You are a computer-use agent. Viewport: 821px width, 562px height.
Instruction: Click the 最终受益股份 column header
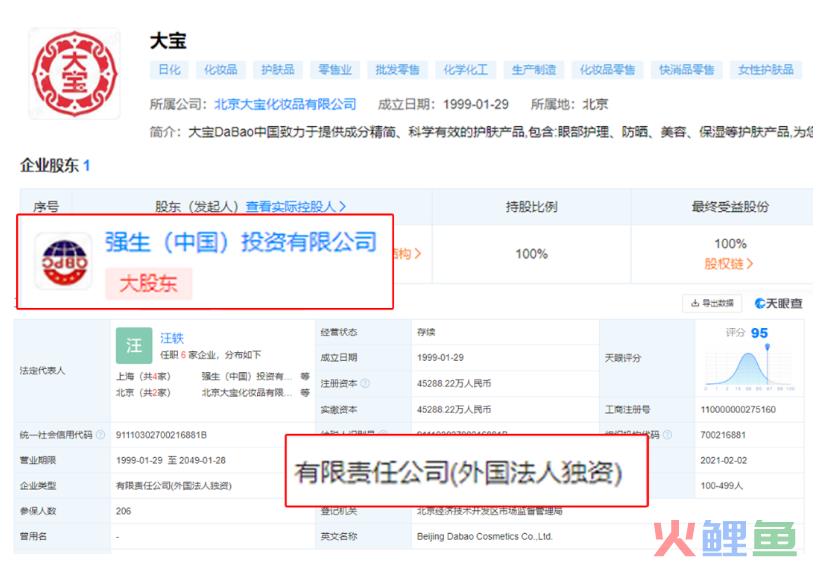tap(730, 206)
